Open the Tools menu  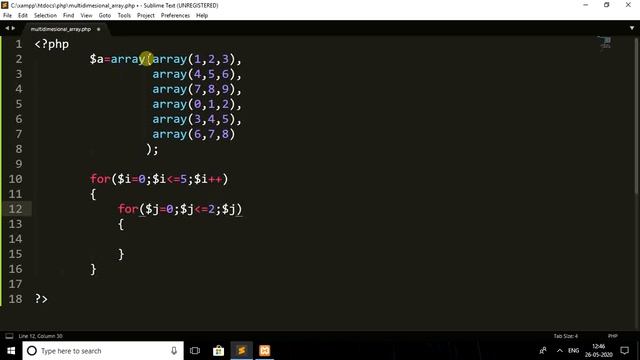(x=124, y=16)
